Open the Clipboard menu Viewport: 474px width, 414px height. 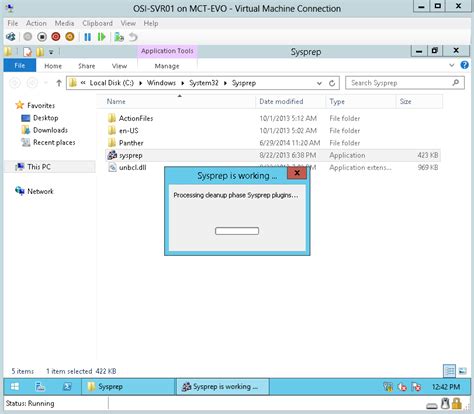point(97,23)
